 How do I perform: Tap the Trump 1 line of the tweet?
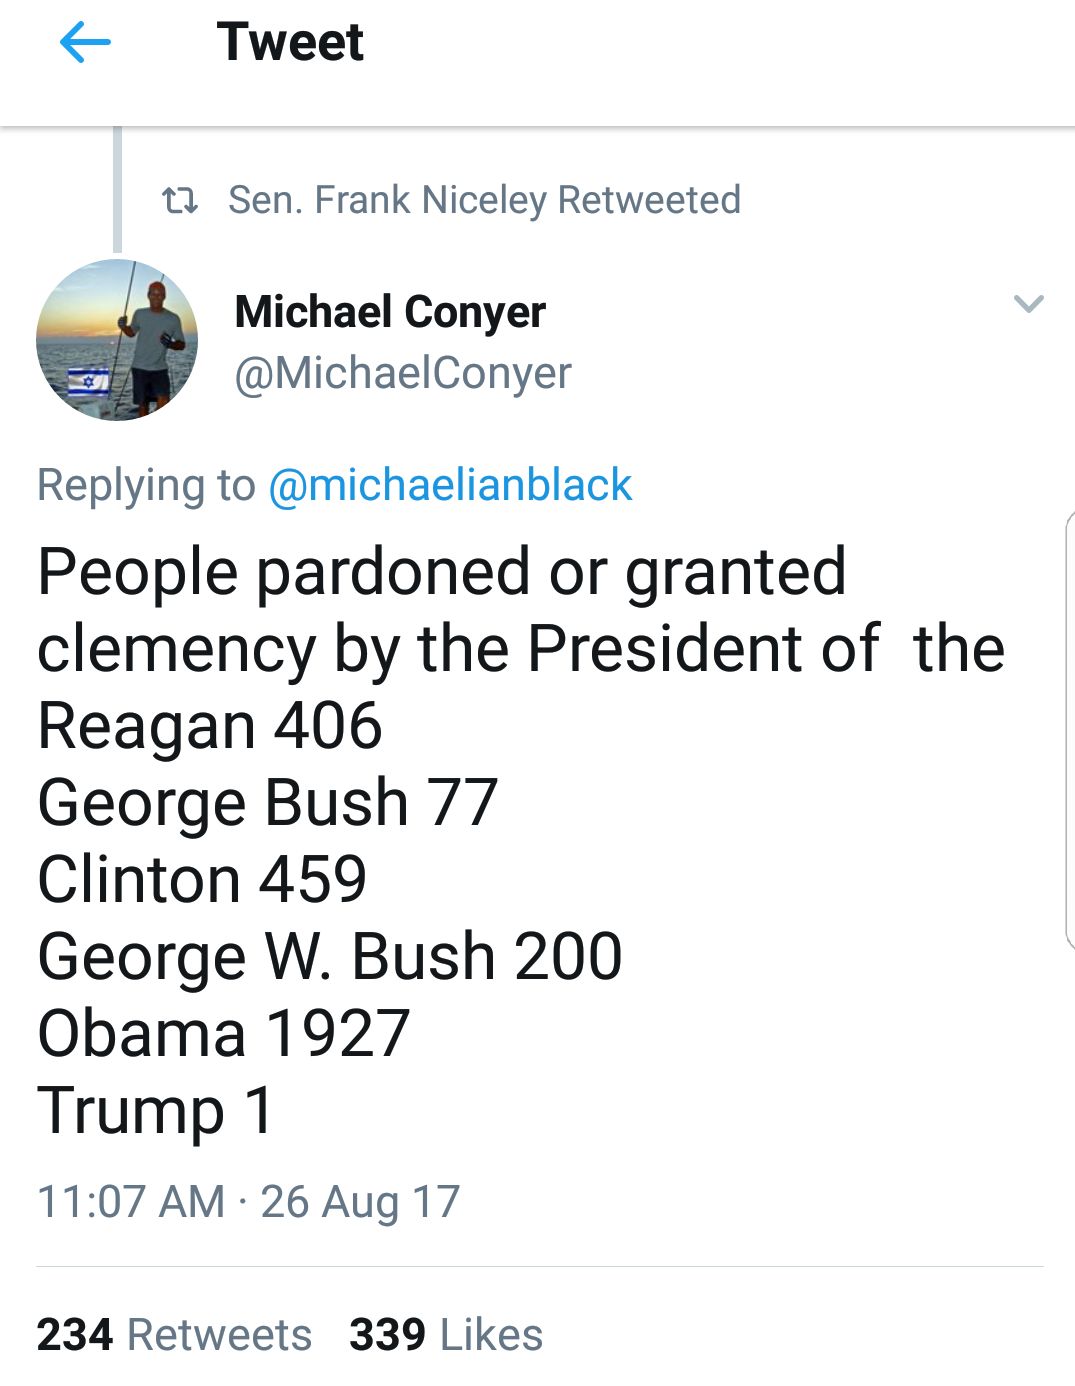pyautogui.click(x=155, y=1112)
